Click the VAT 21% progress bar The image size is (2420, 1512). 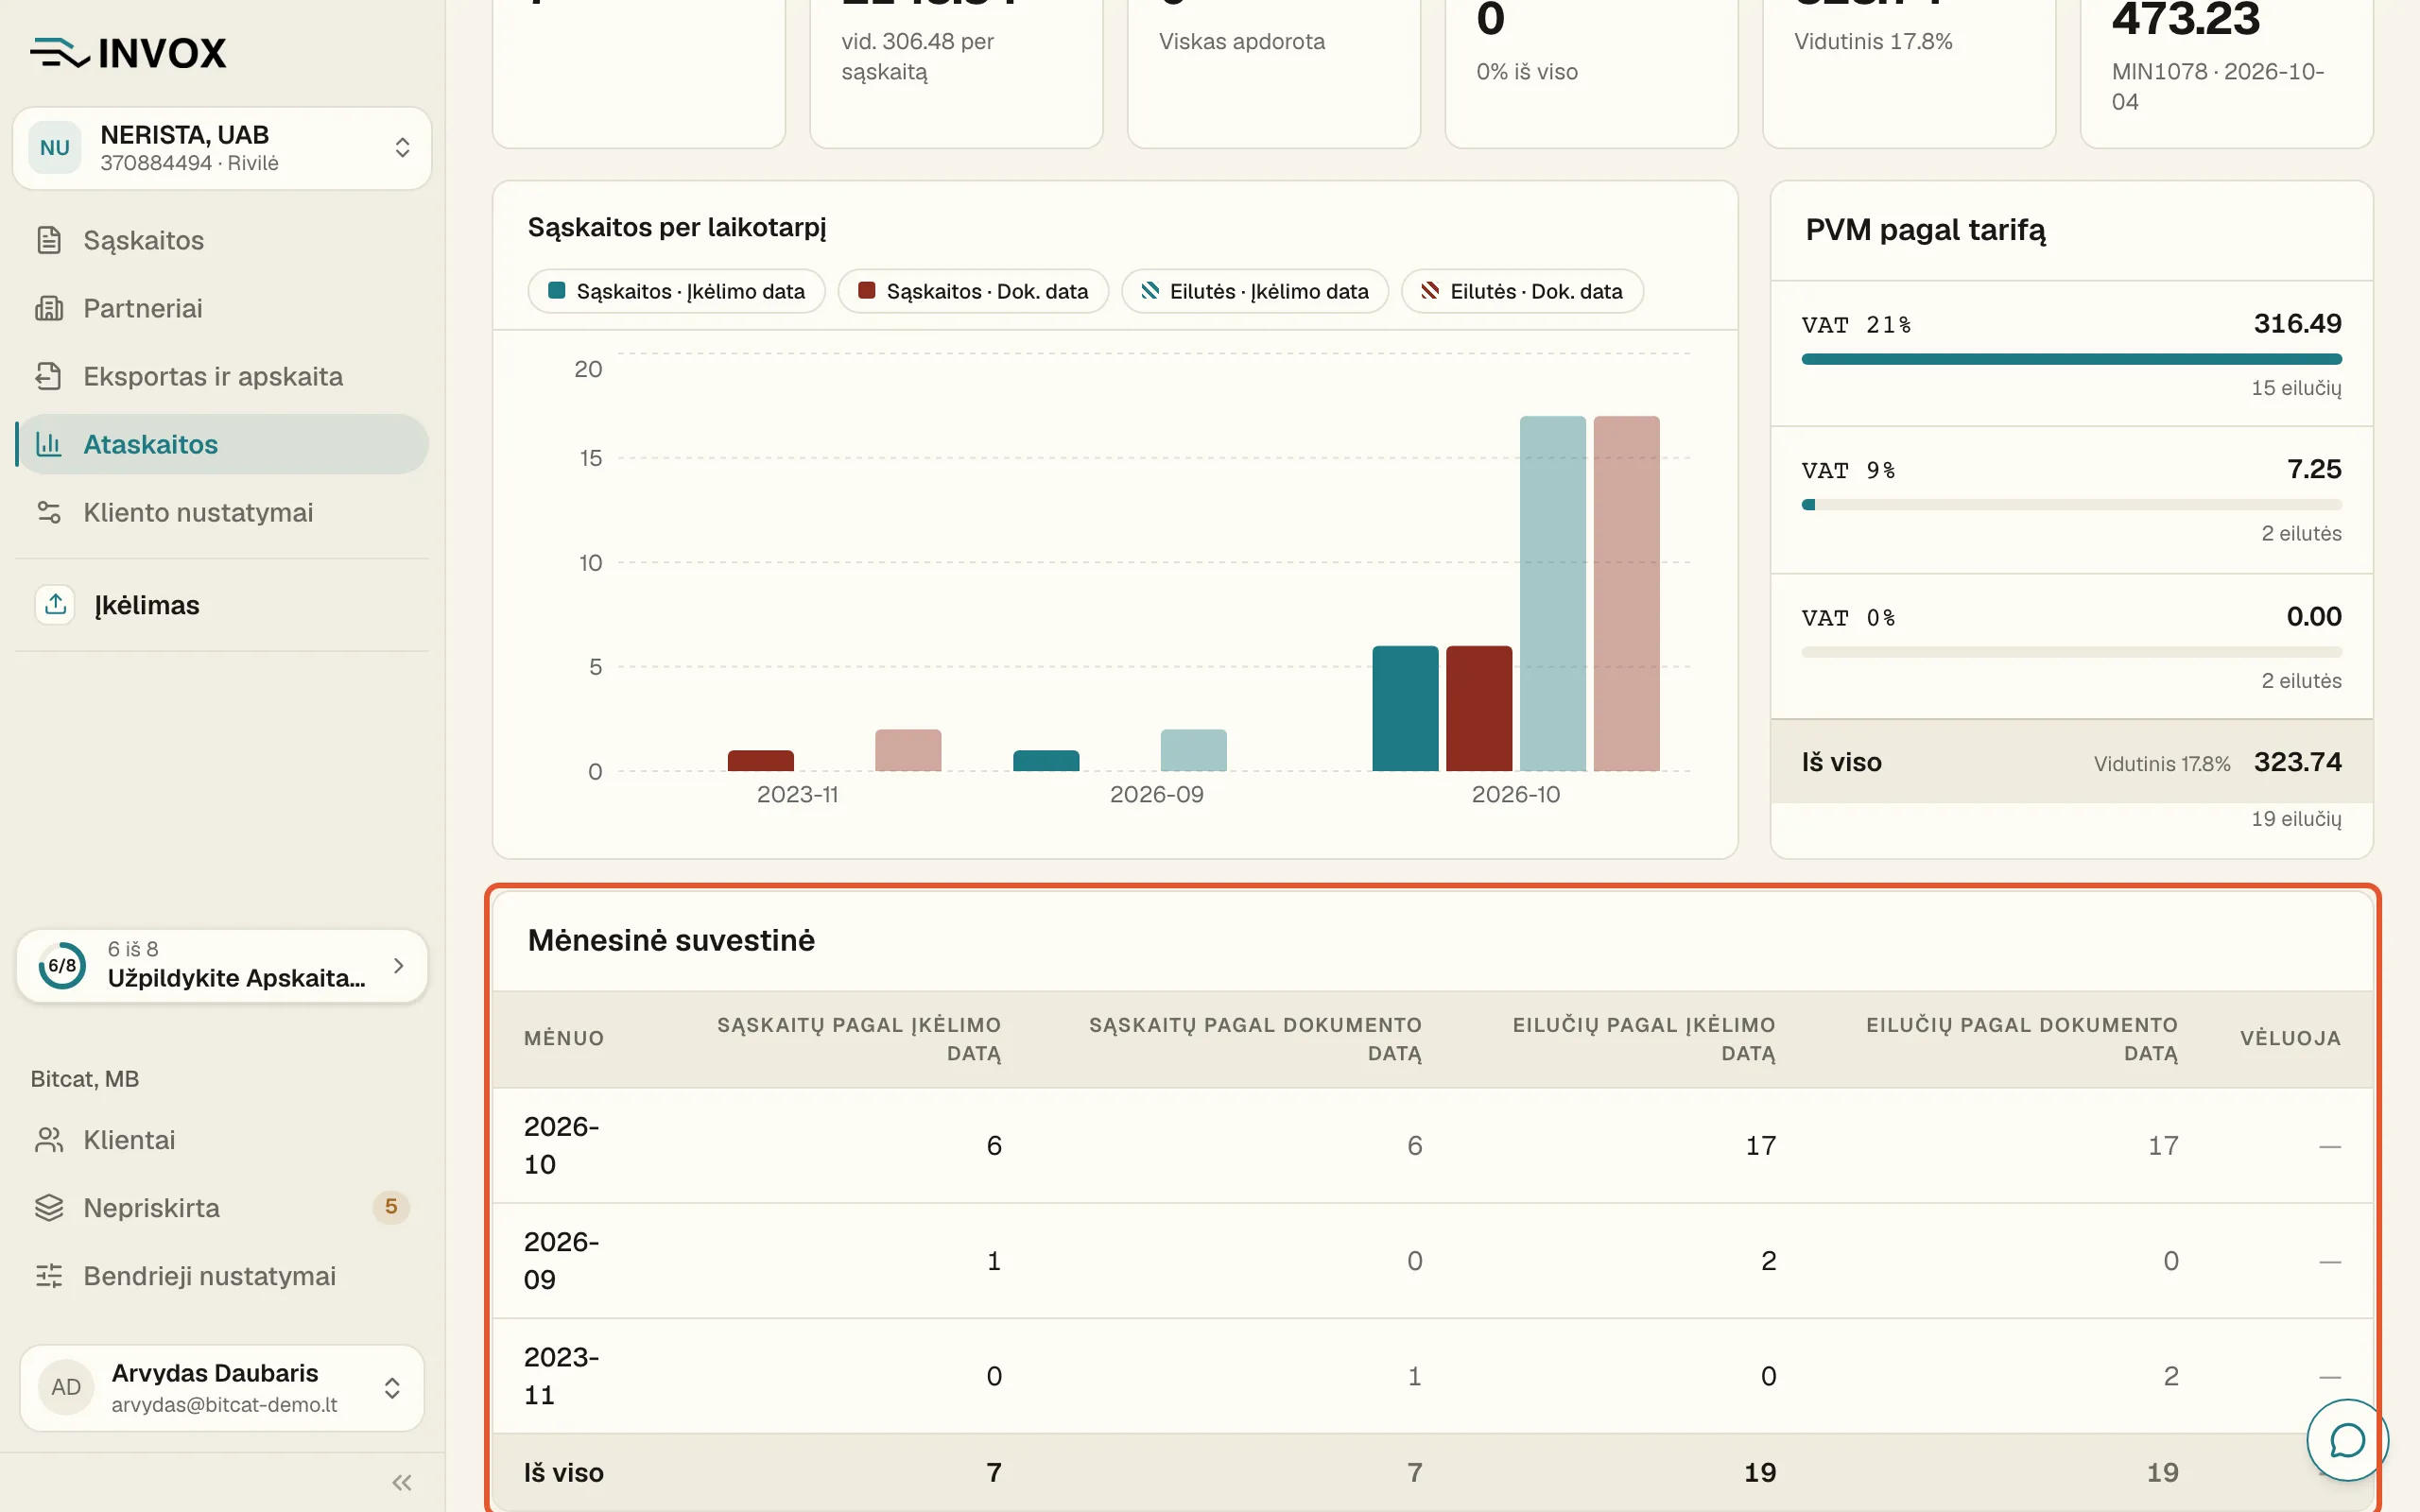click(2071, 359)
